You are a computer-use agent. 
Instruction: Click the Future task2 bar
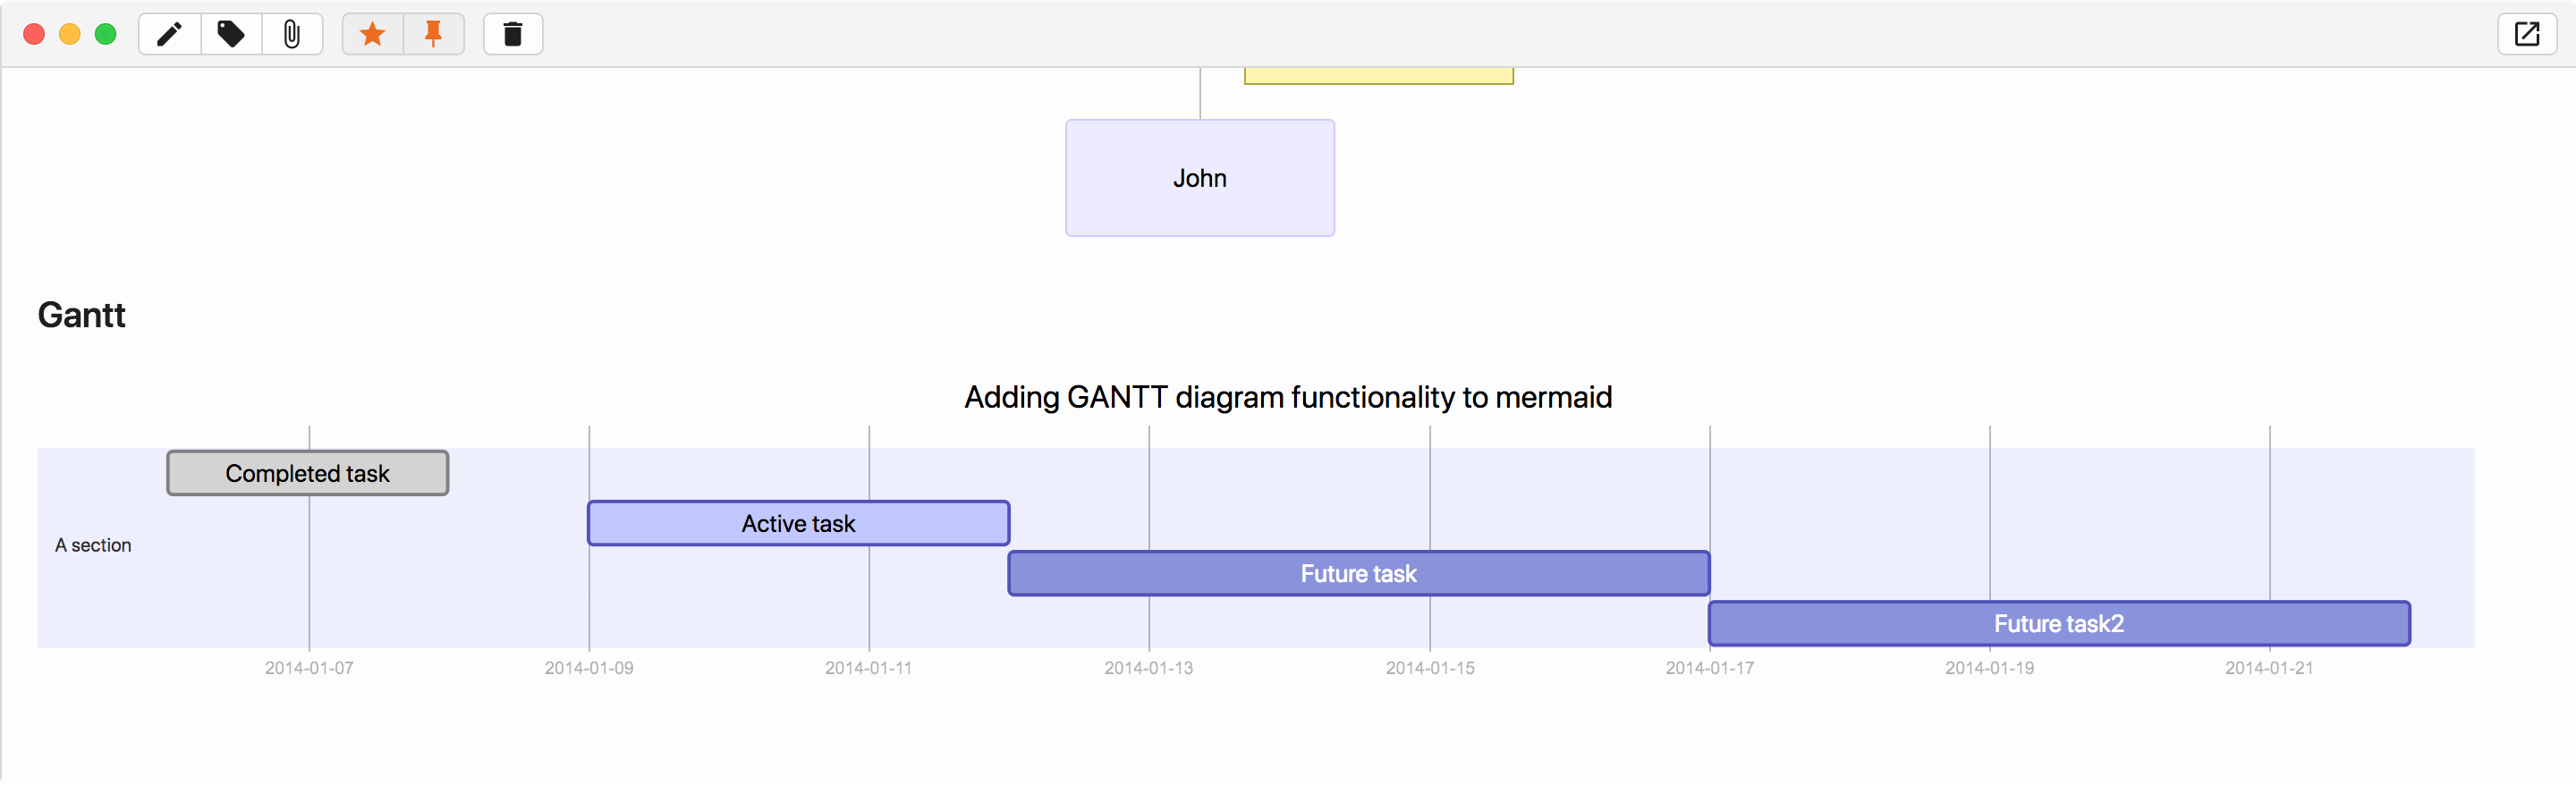[x=2058, y=623]
